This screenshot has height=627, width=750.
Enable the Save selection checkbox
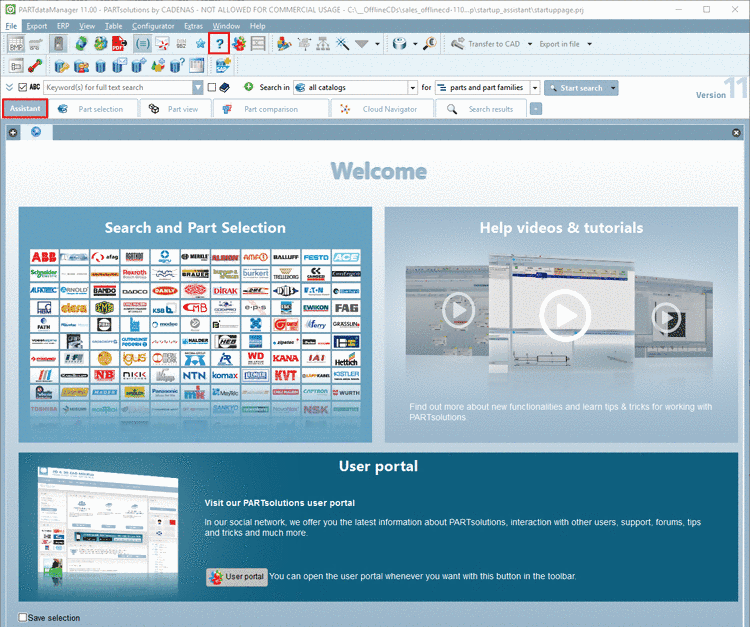tap(22, 617)
